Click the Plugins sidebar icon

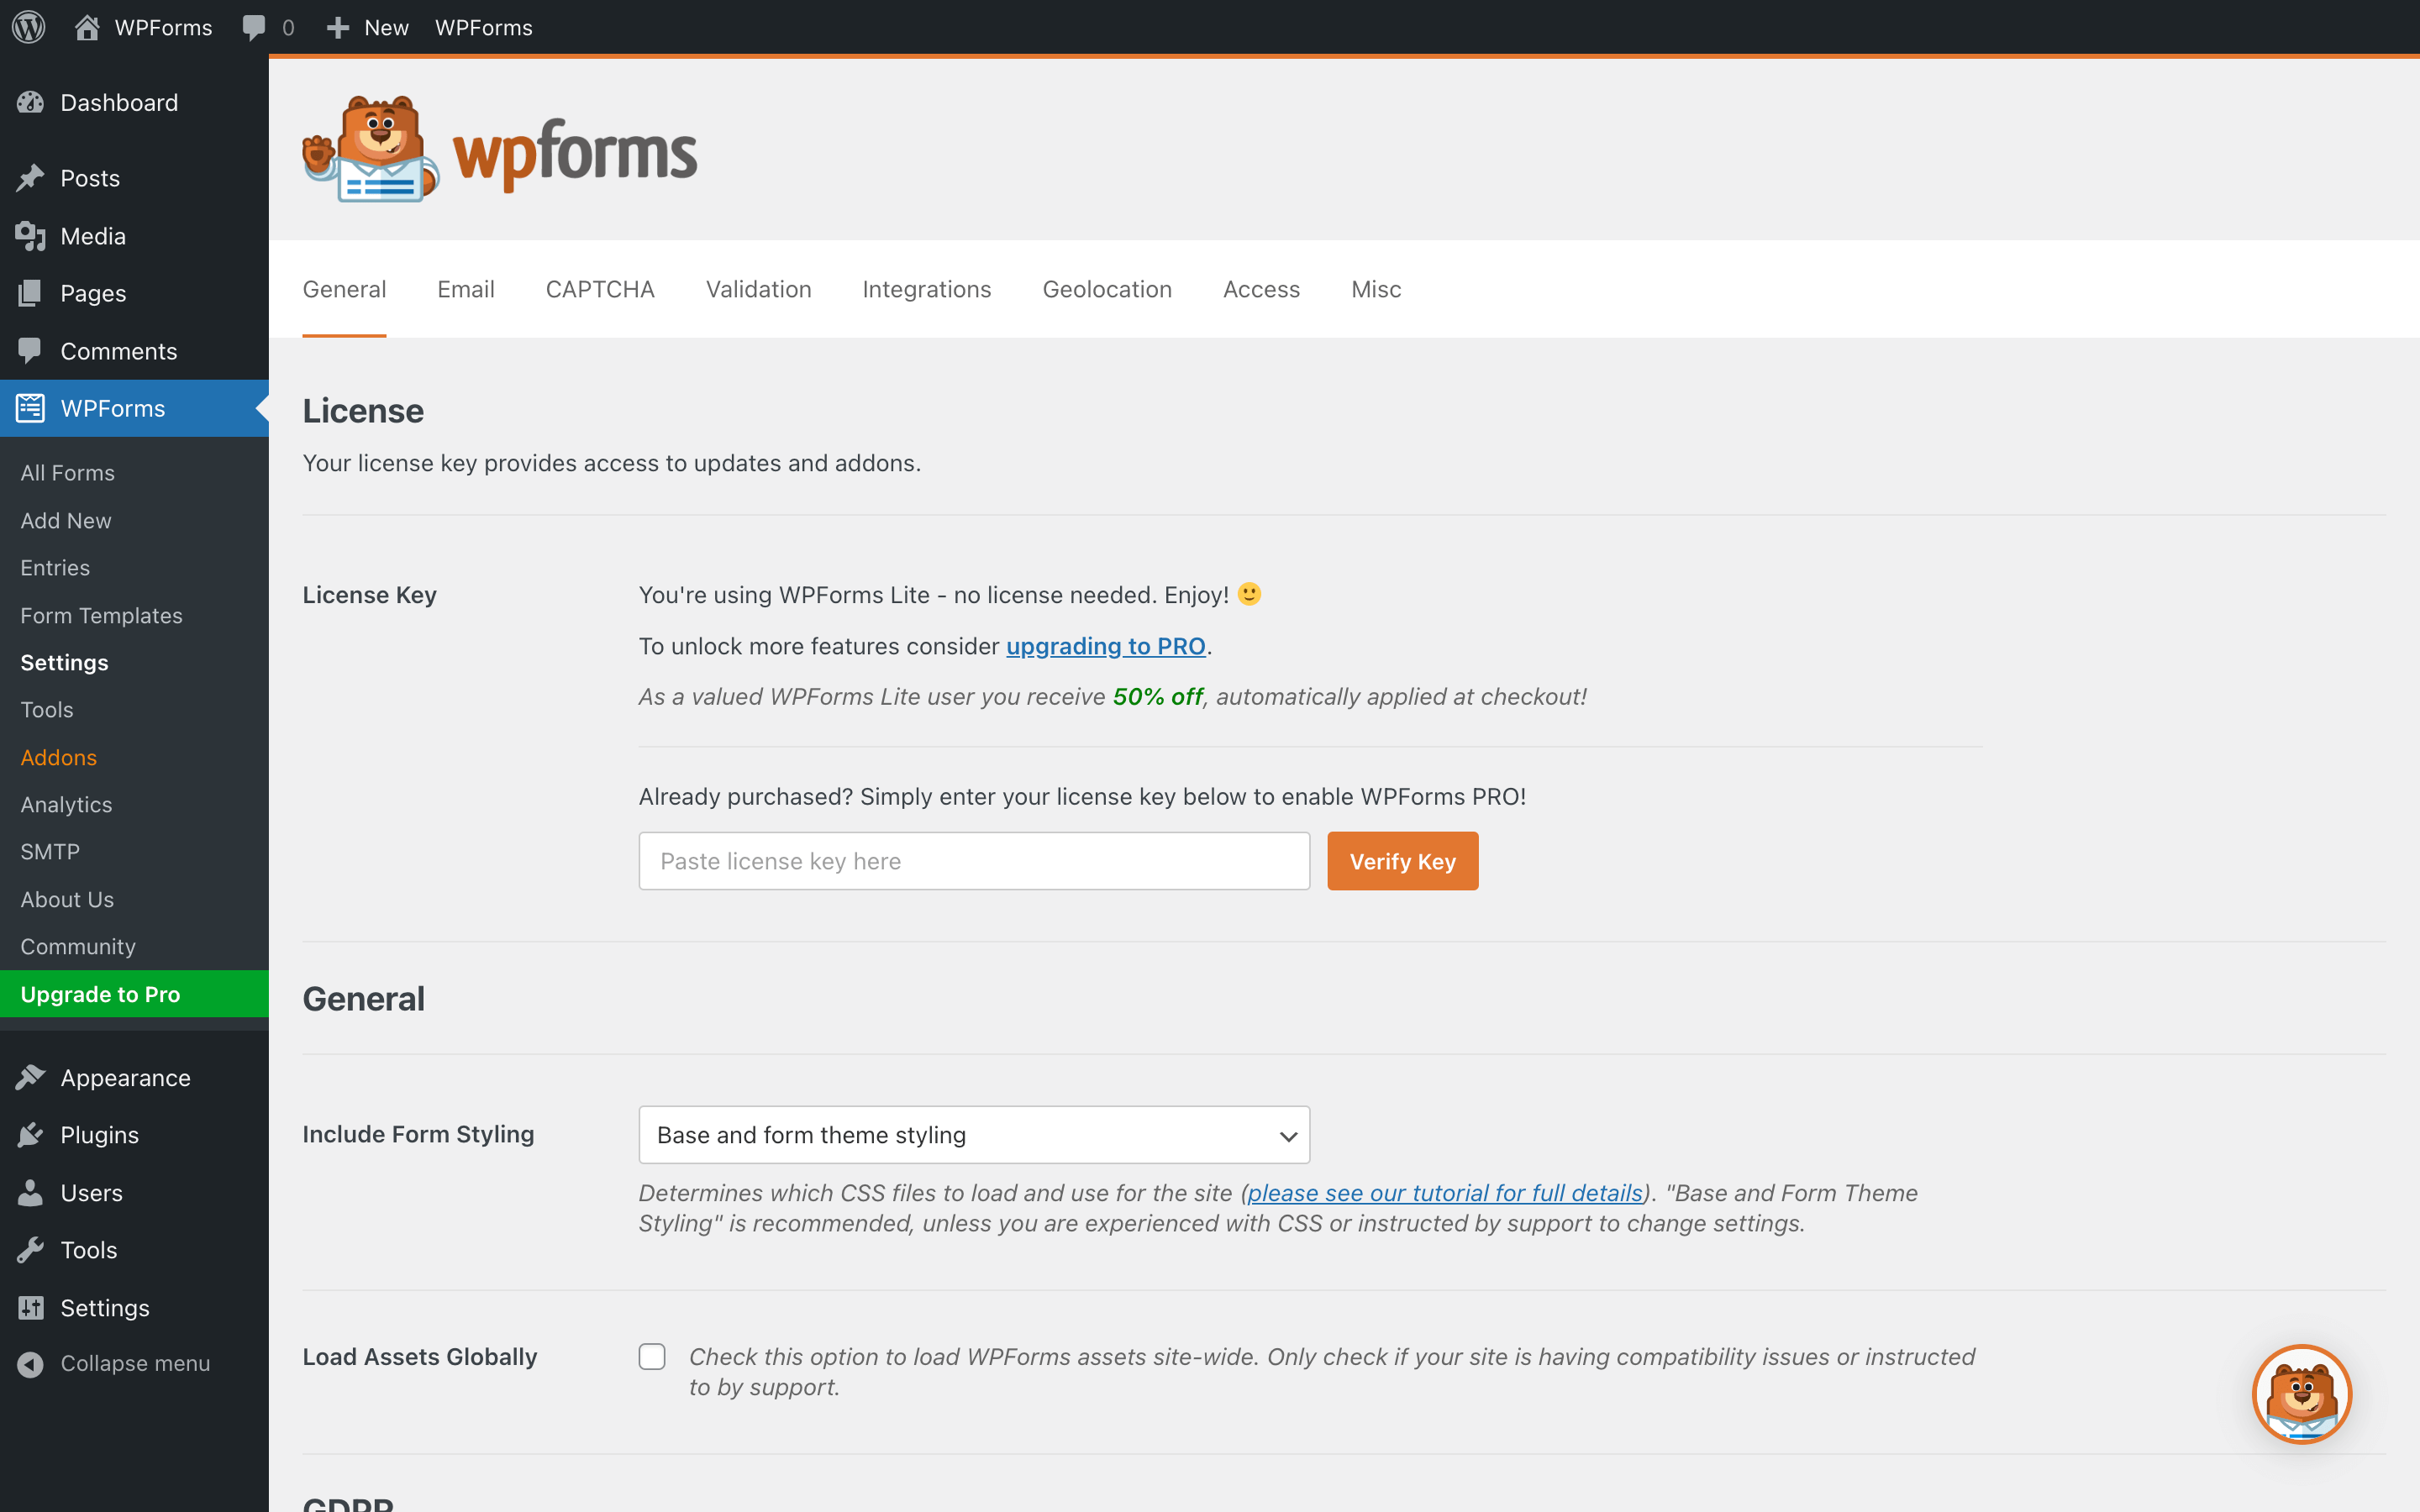point(31,1136)
